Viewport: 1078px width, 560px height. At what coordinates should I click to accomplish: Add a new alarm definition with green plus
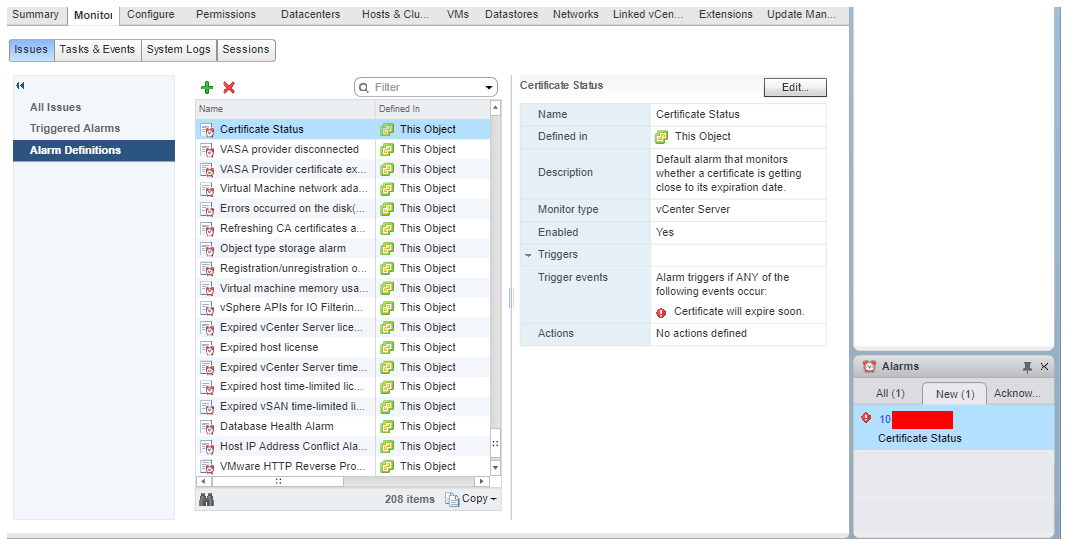[207, 87]
